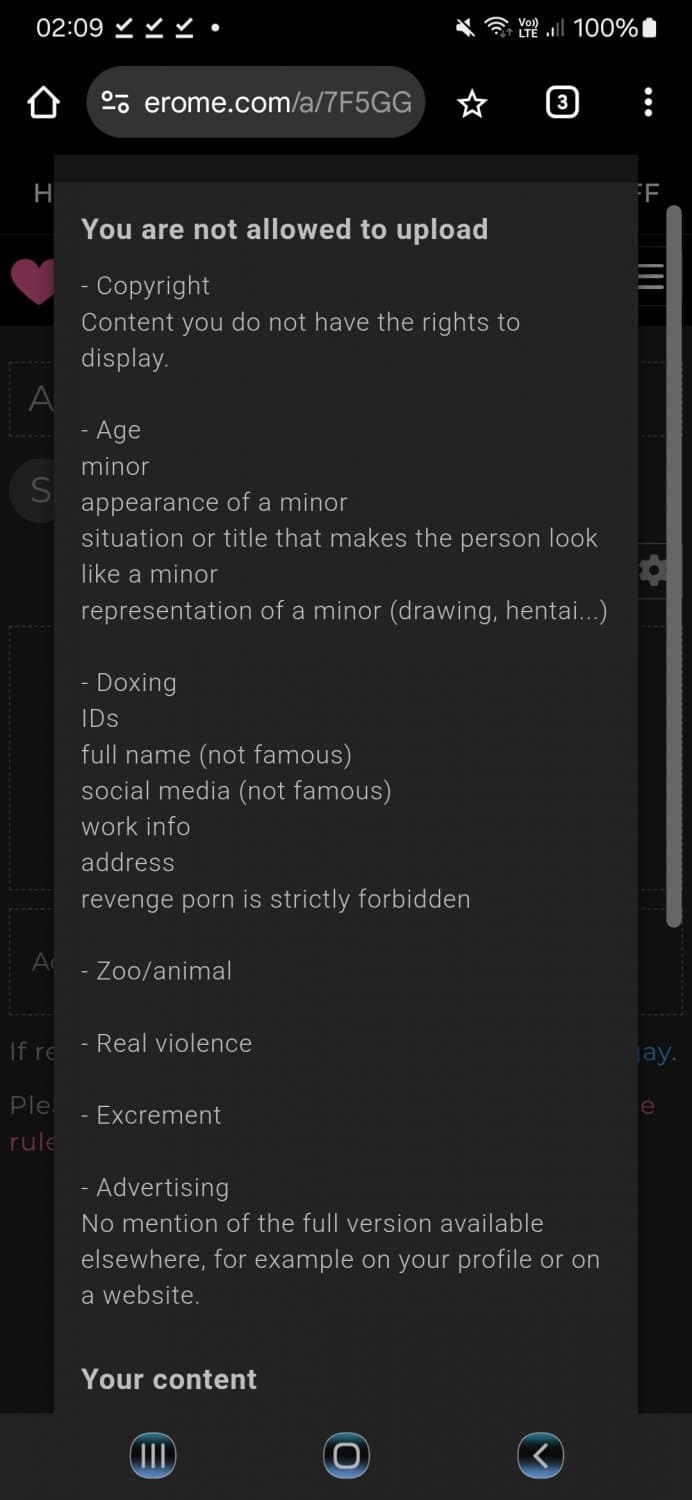The width and height of the screenshot is (692, 1500).
Task: Open the upload settings gear icon
Action: pyautogui.click(x=654, y=570)
